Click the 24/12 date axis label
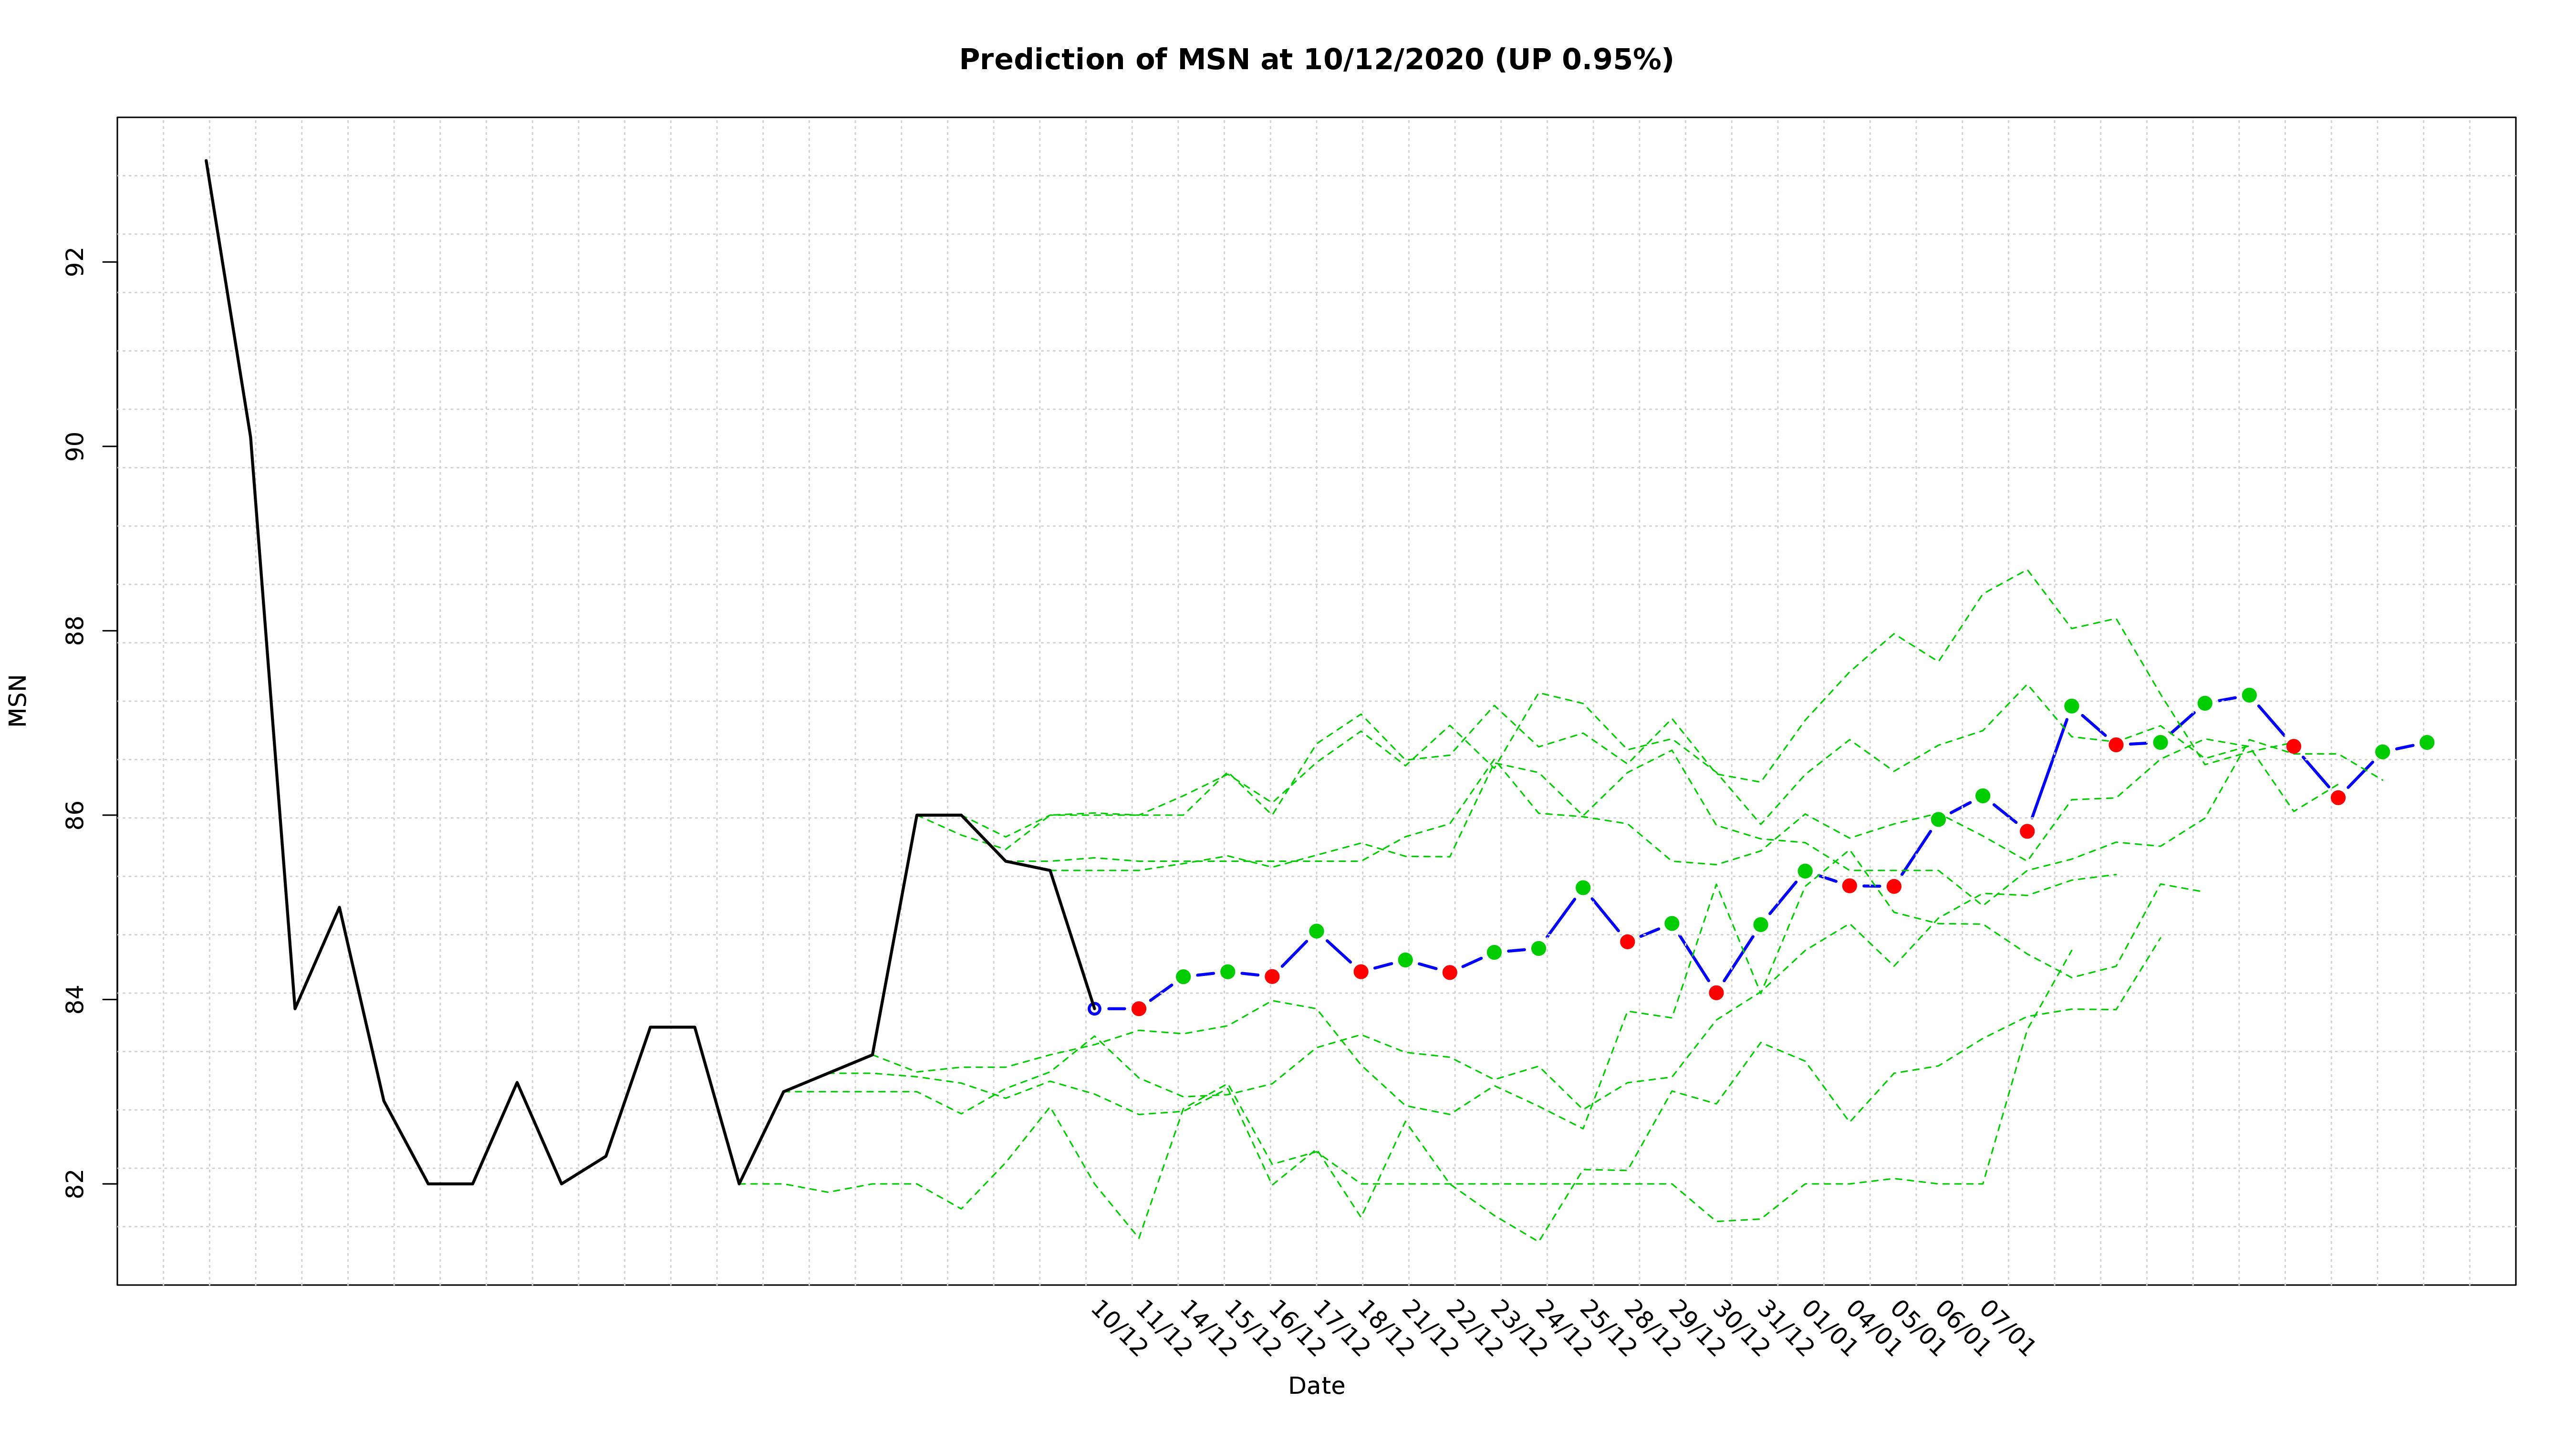The width and height of the screenshot is (2576, 1431). (1562, 1329)
